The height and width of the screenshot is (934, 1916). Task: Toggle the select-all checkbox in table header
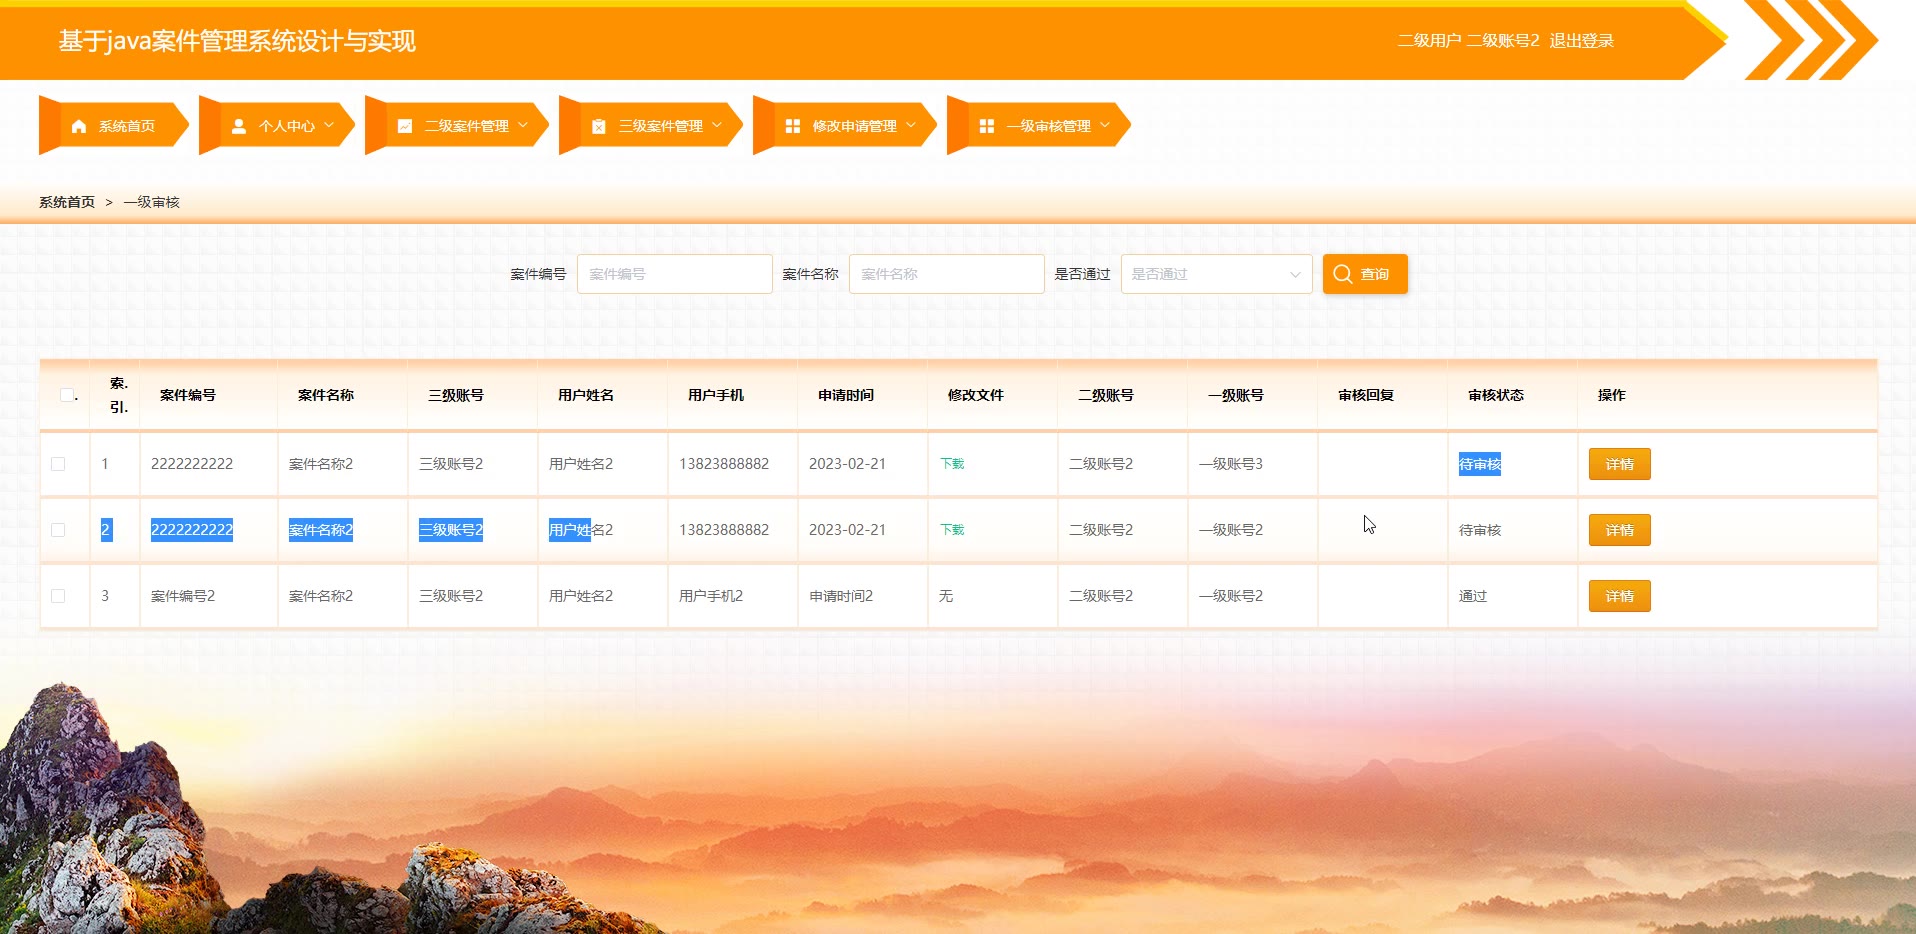coord(67,395)
